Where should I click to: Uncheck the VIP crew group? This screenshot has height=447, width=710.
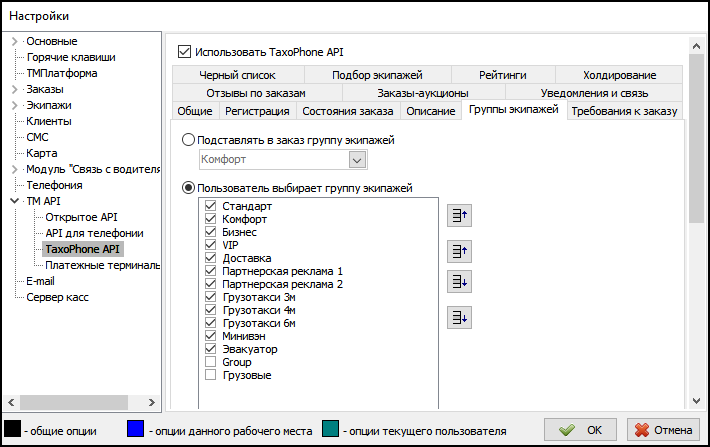(x=210, y=245)
